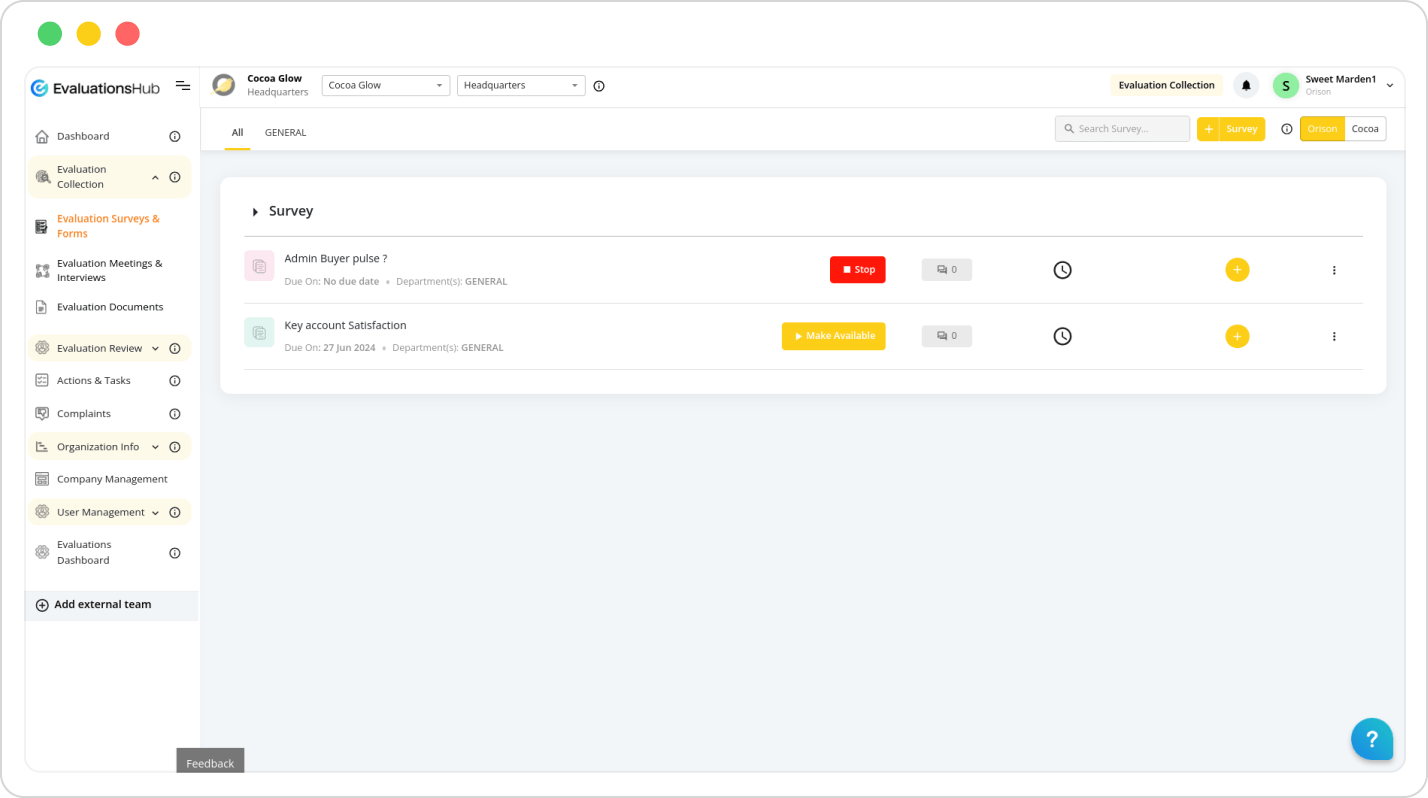View comments count on Admin Buyer pulse
1428x798 pixels.
pos(946,270)
